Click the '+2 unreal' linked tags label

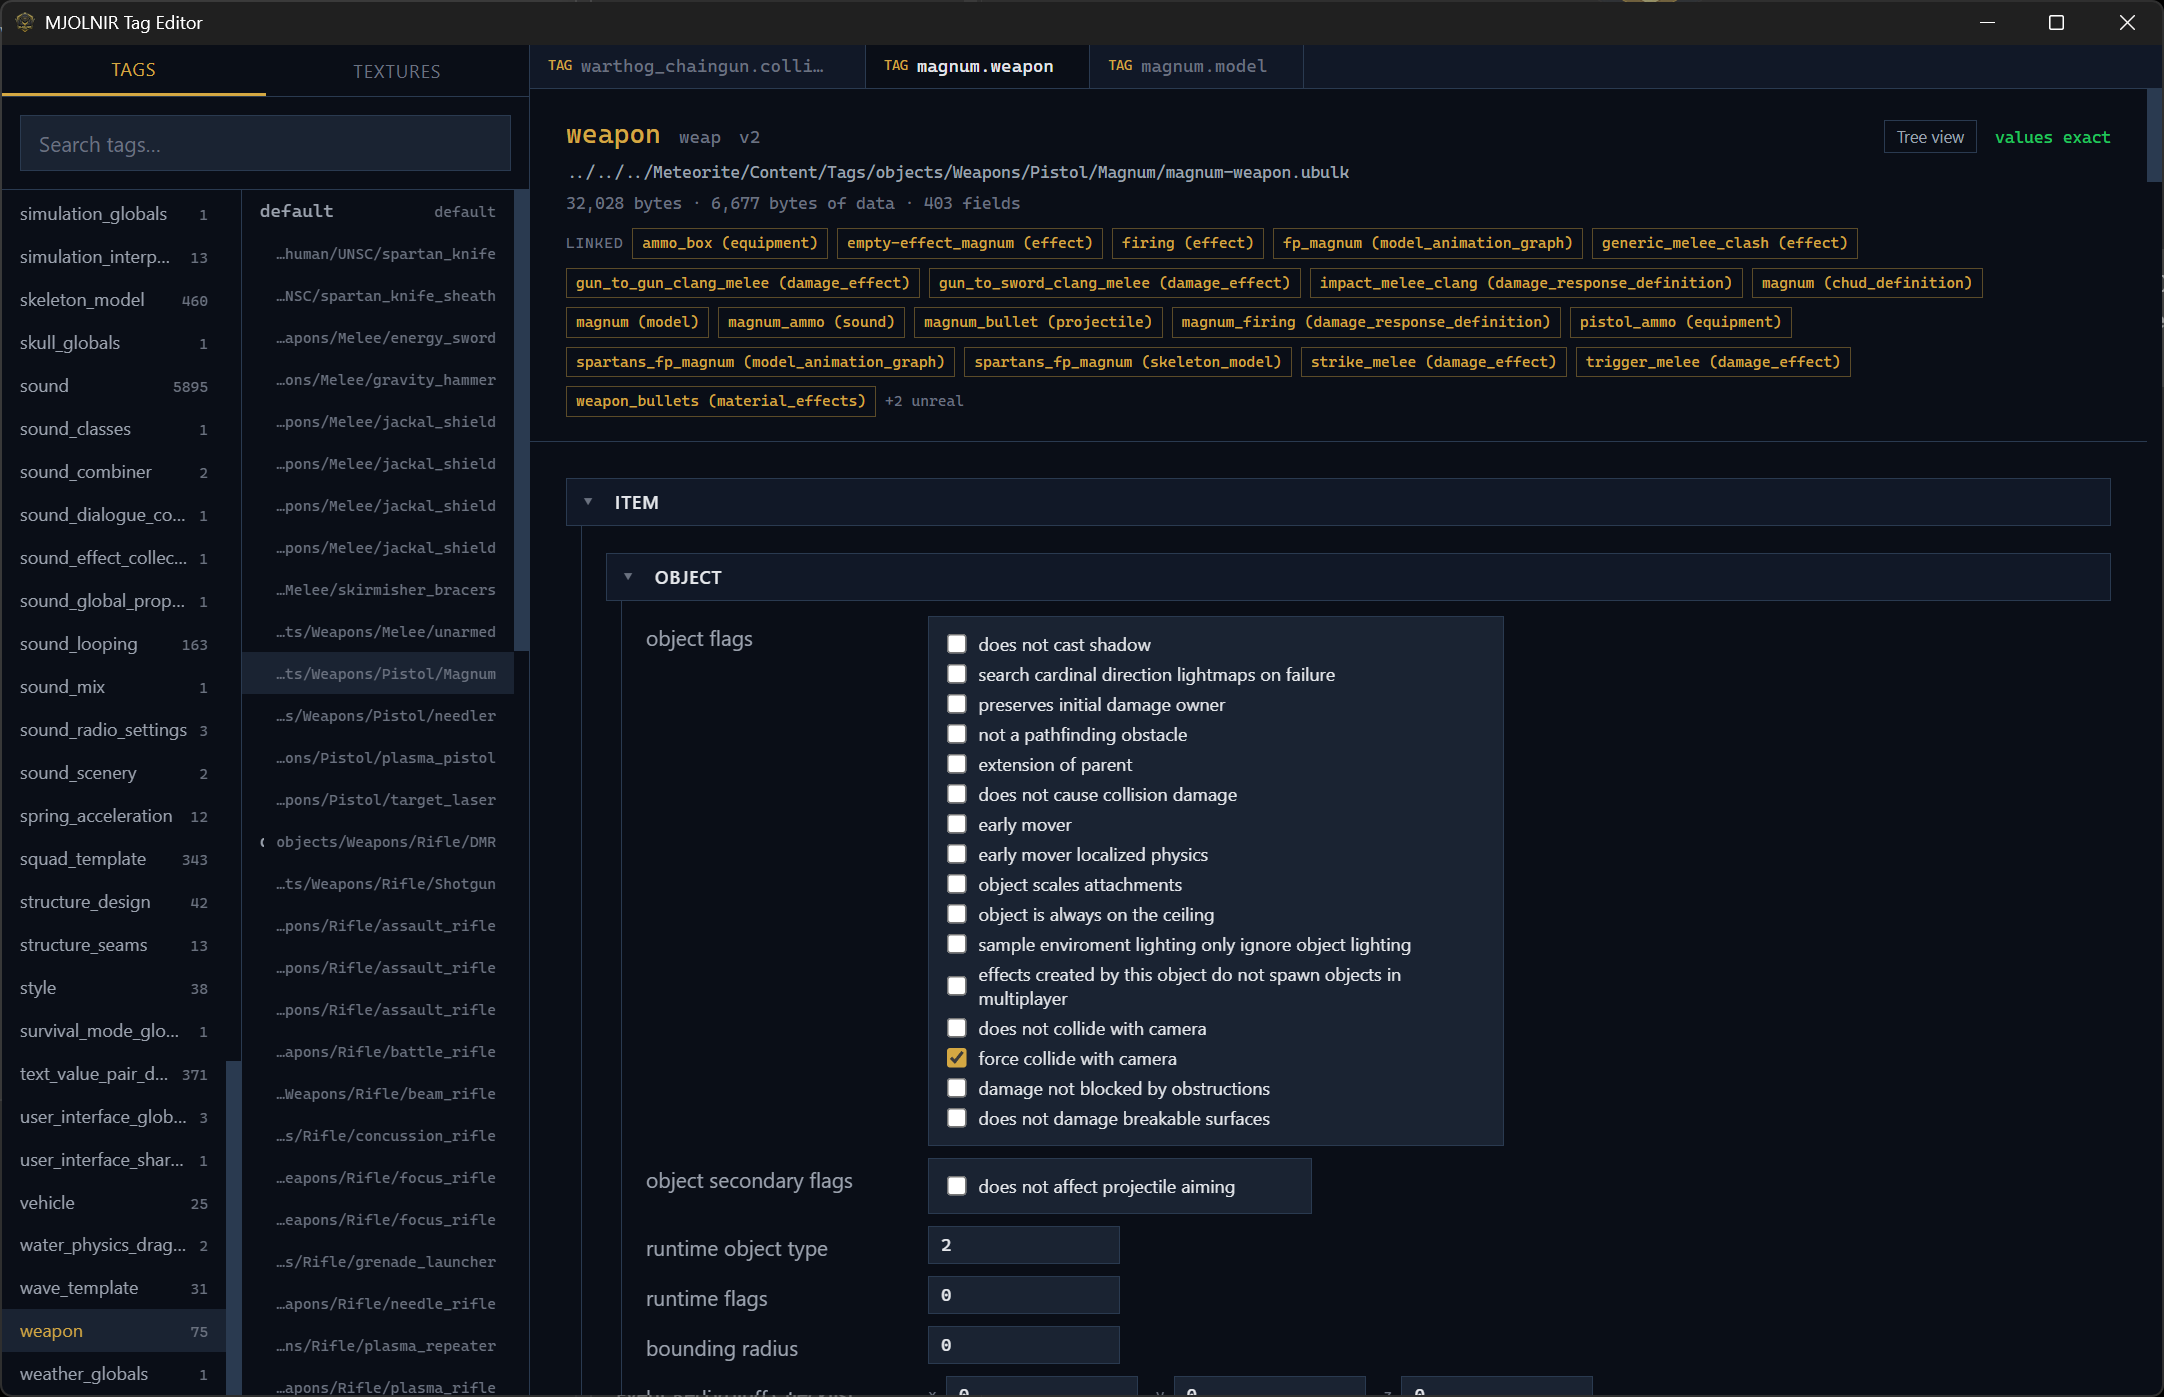tap(924, 401)
